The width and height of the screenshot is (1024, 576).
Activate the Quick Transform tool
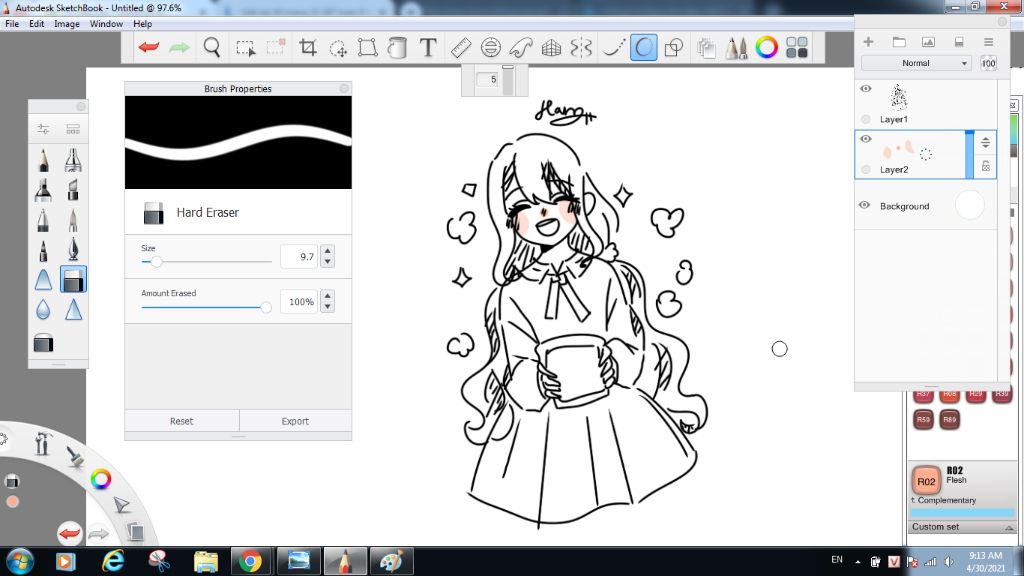(x=338, y=48)
